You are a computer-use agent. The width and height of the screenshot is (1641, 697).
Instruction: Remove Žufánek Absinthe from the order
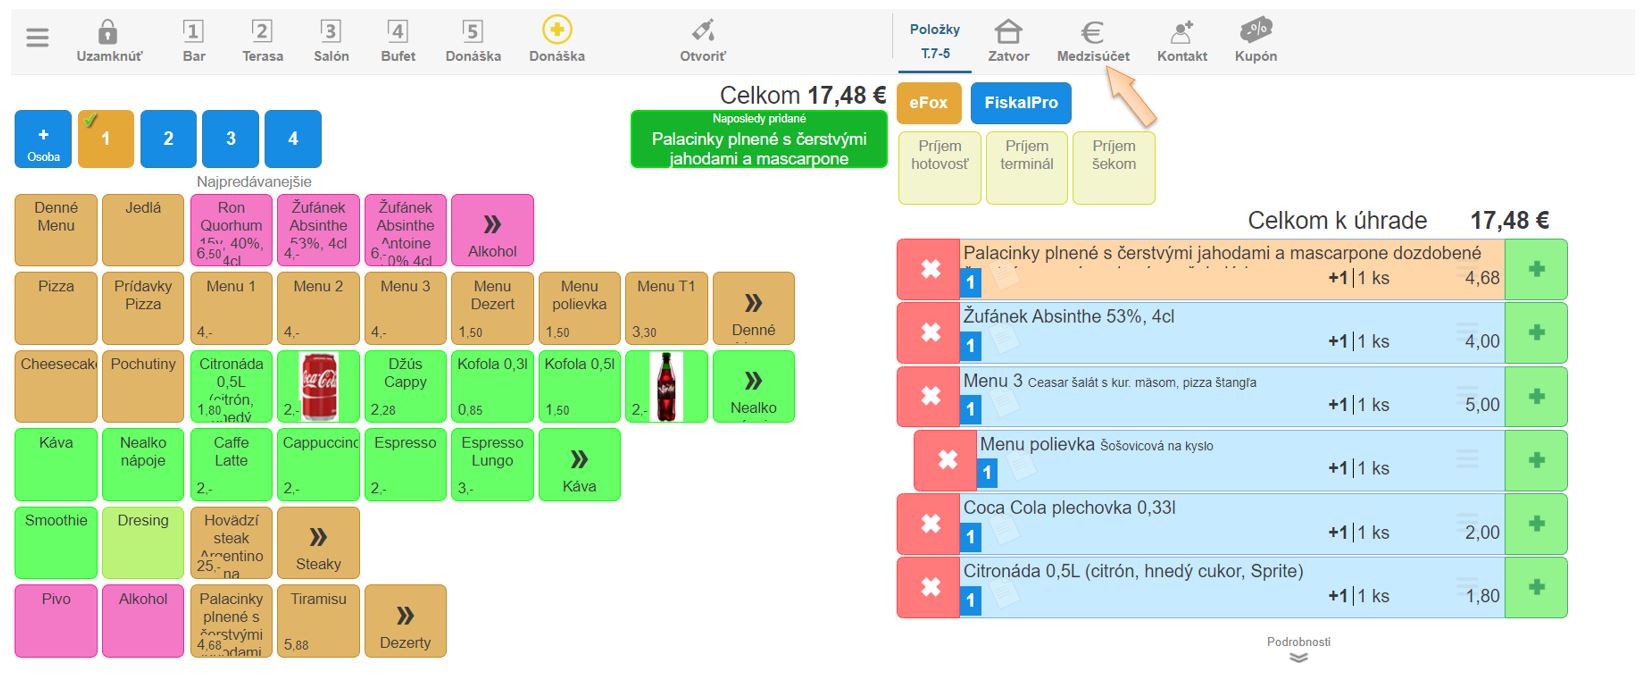930,333
